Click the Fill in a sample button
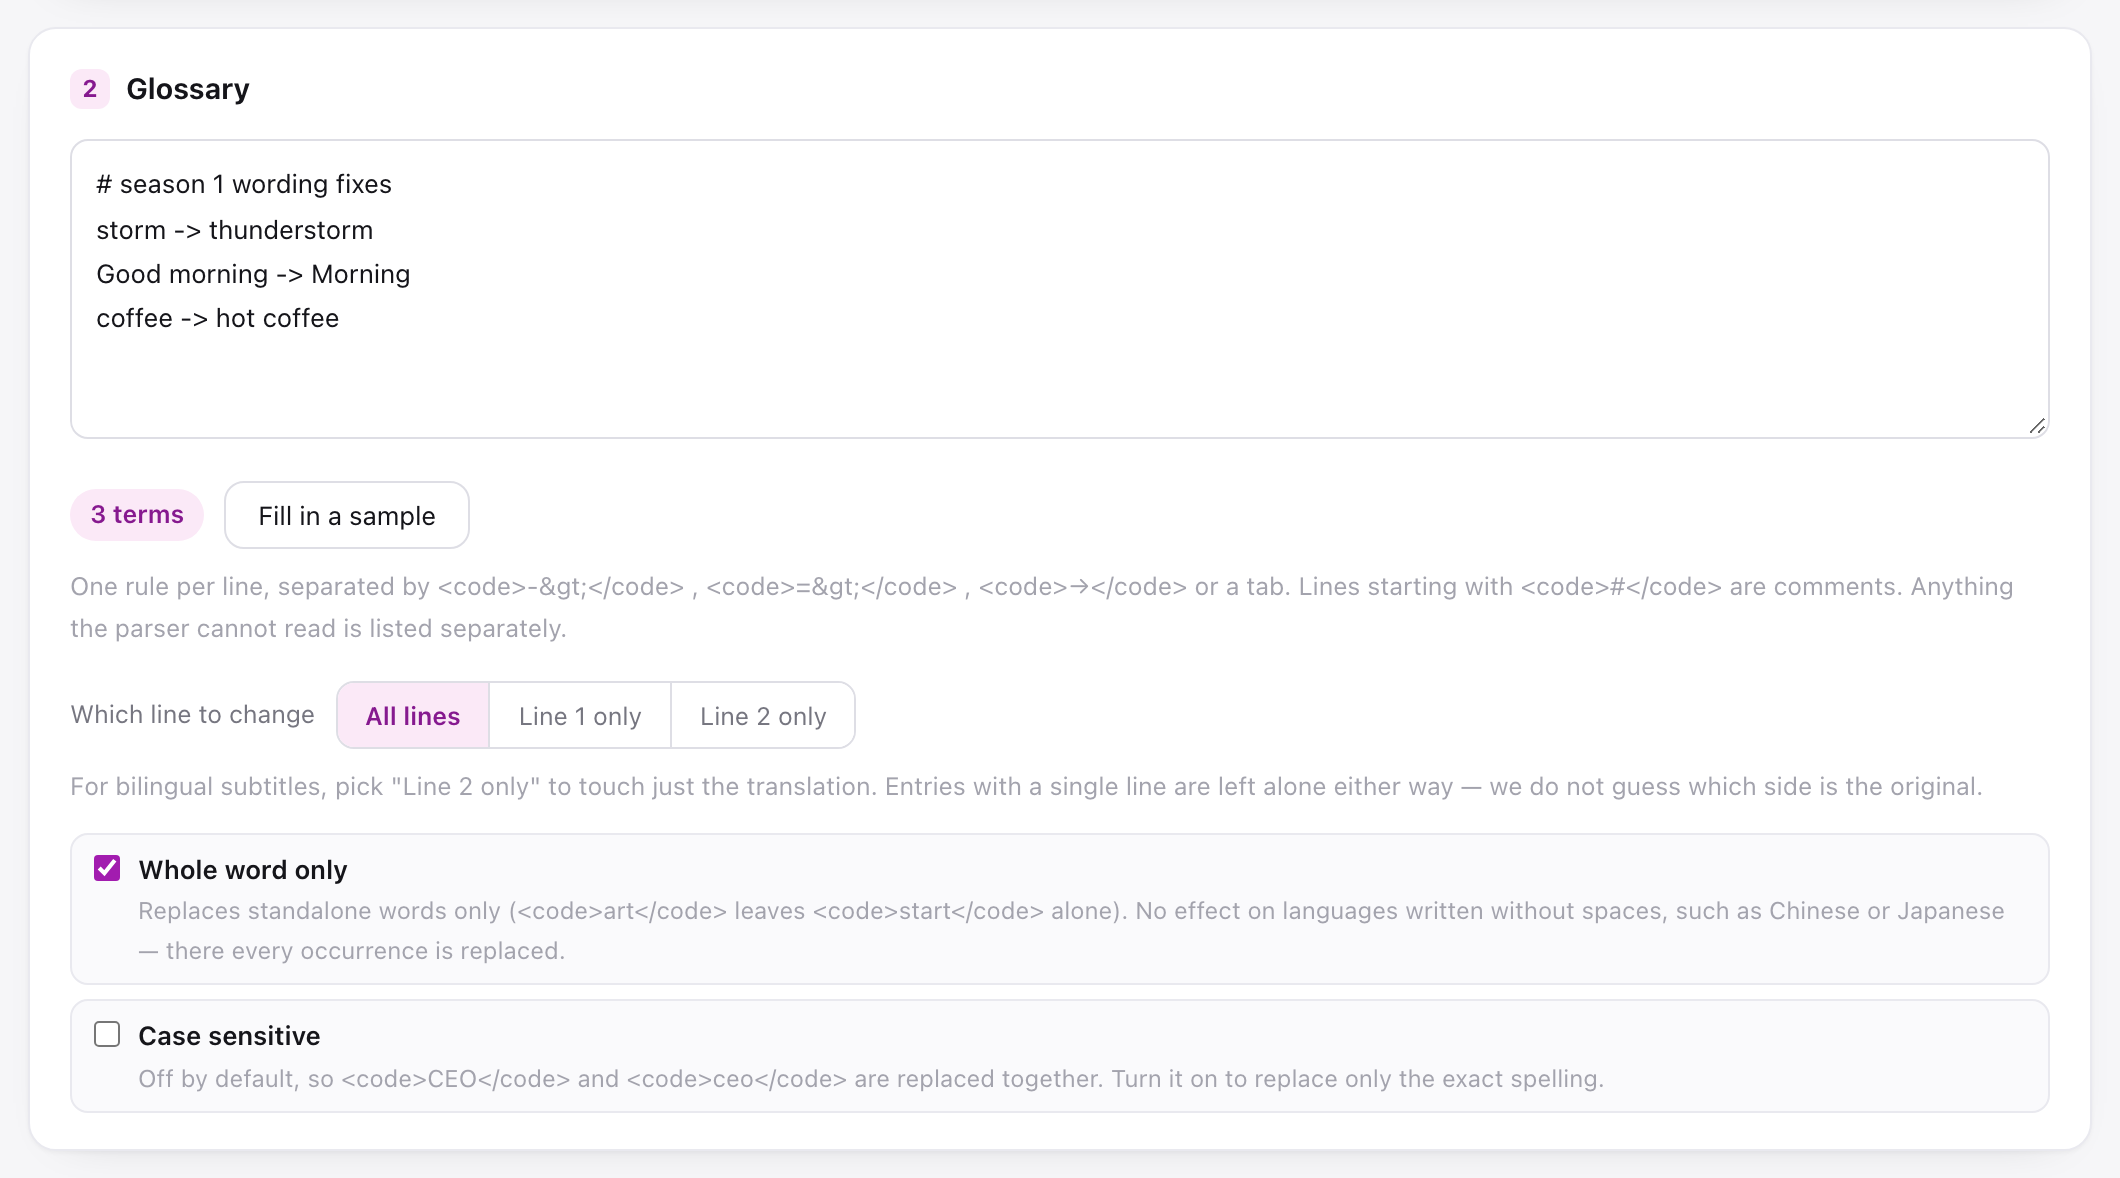Image resolution: width=2120 pixels, height=1178 pixels. coord(347,515)
